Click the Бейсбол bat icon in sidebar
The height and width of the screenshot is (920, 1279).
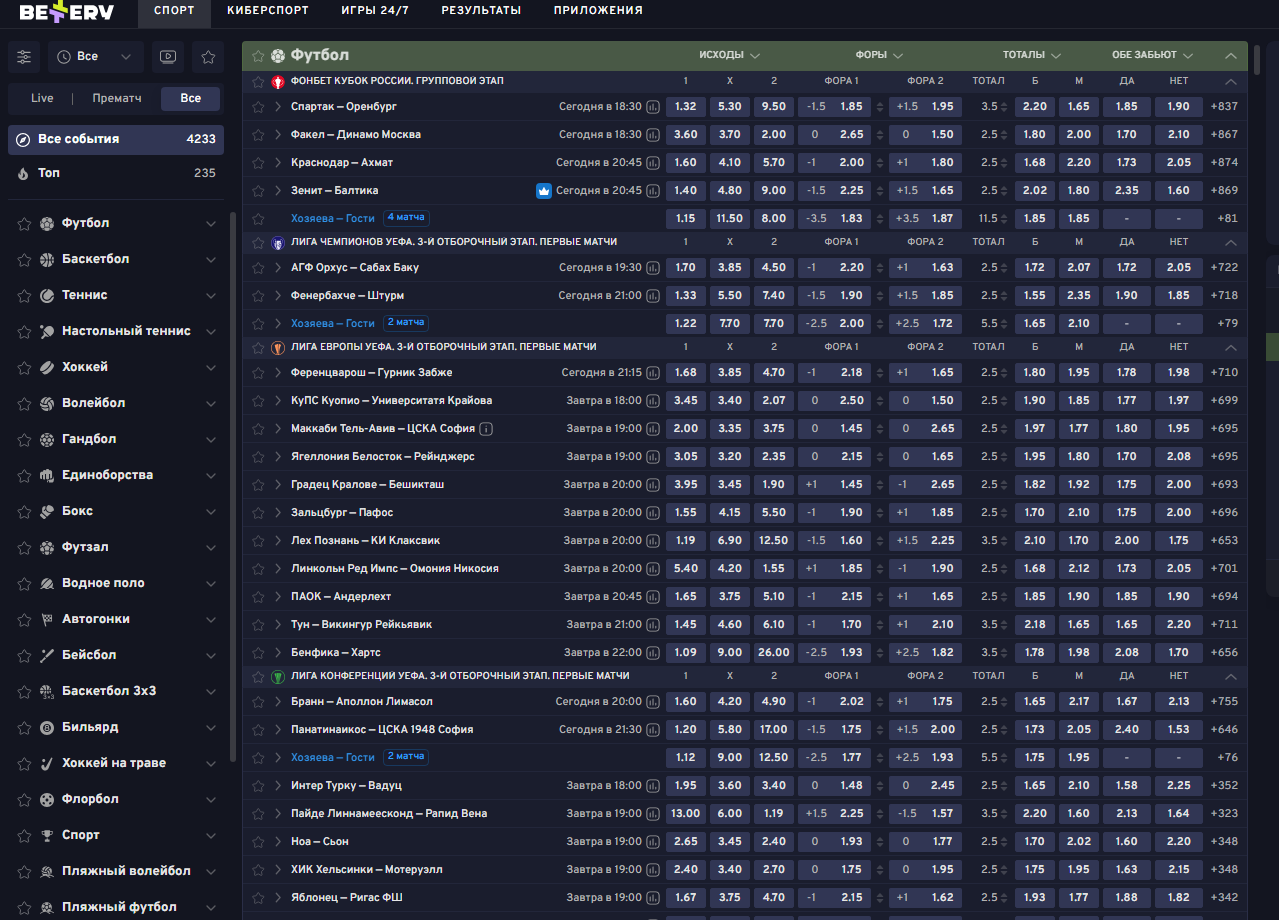coord(47,655)
